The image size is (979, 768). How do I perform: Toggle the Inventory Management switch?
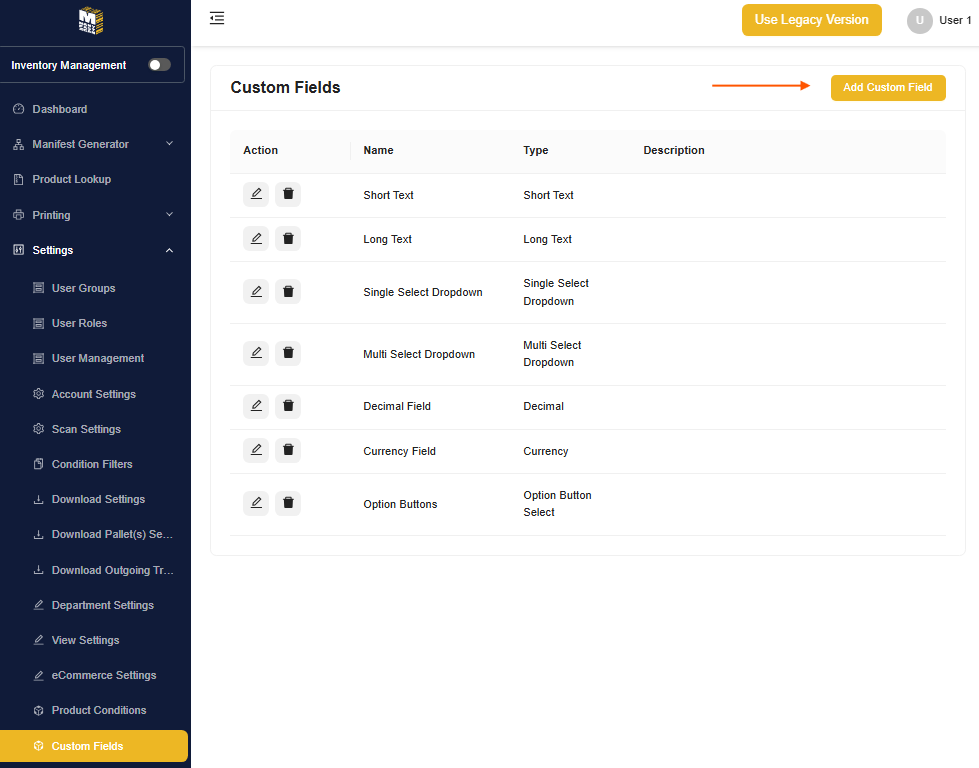(159, 65)
